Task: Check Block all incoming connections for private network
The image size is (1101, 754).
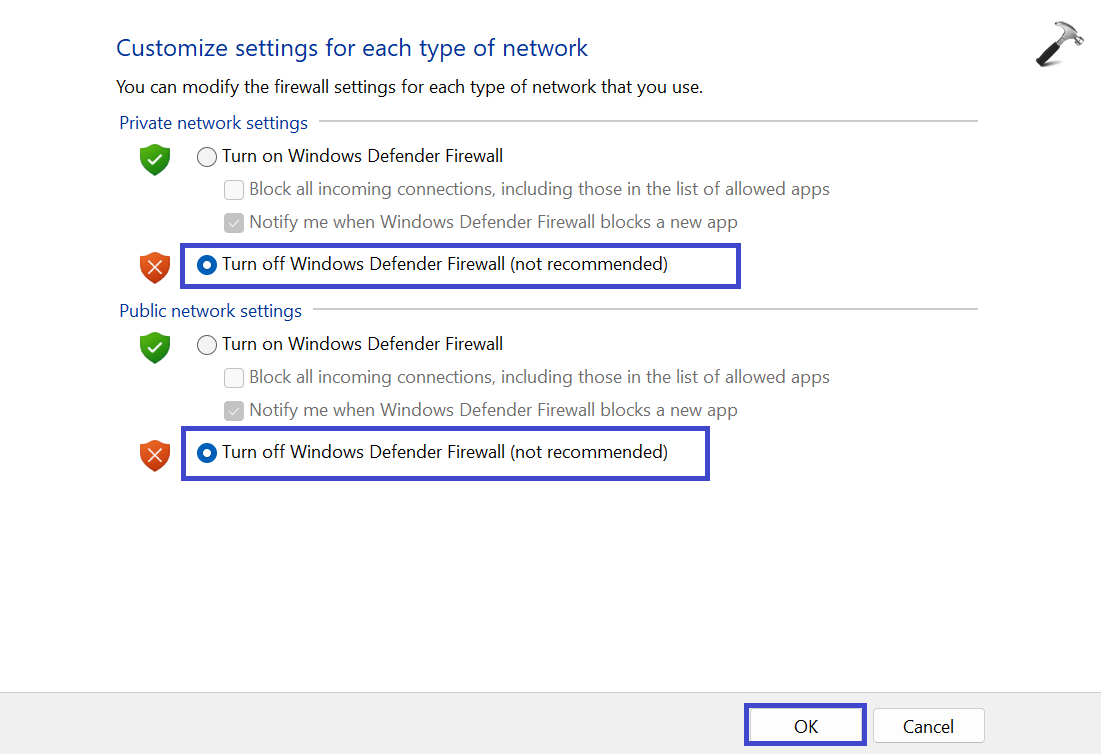Action: click(234, 189)
